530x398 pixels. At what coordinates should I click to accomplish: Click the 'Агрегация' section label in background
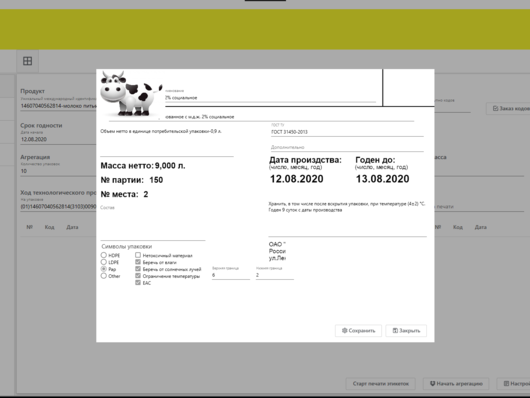click(x=35, y=157)
